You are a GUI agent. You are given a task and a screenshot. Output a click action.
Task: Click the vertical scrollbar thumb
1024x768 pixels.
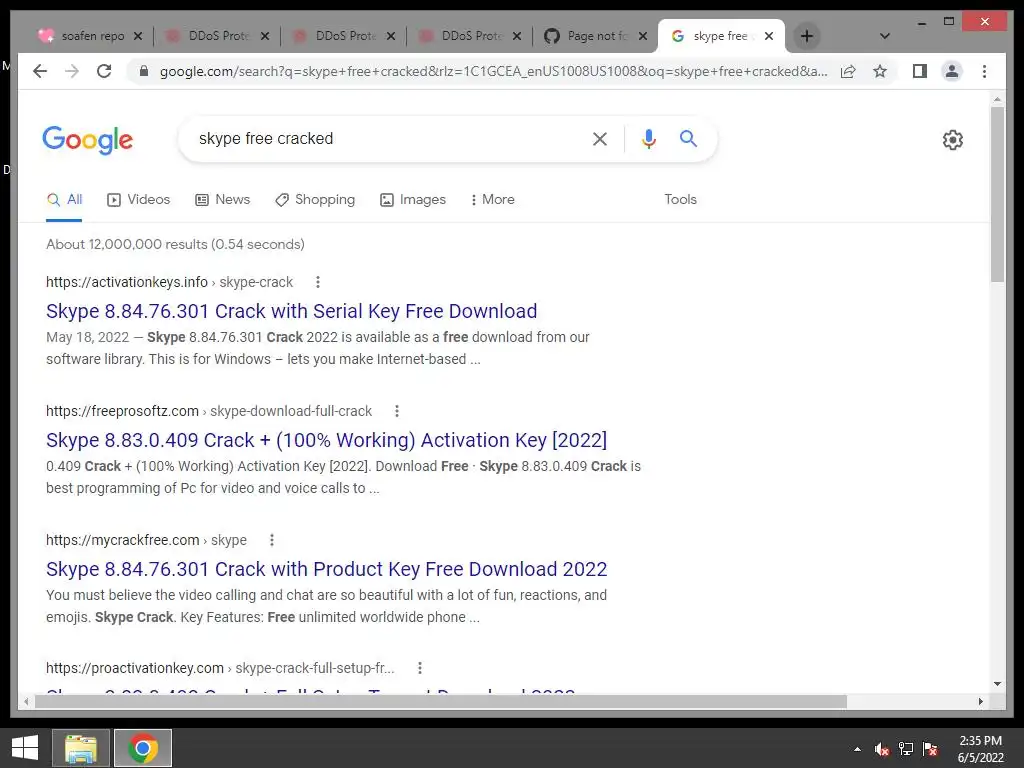click(997, 194)
